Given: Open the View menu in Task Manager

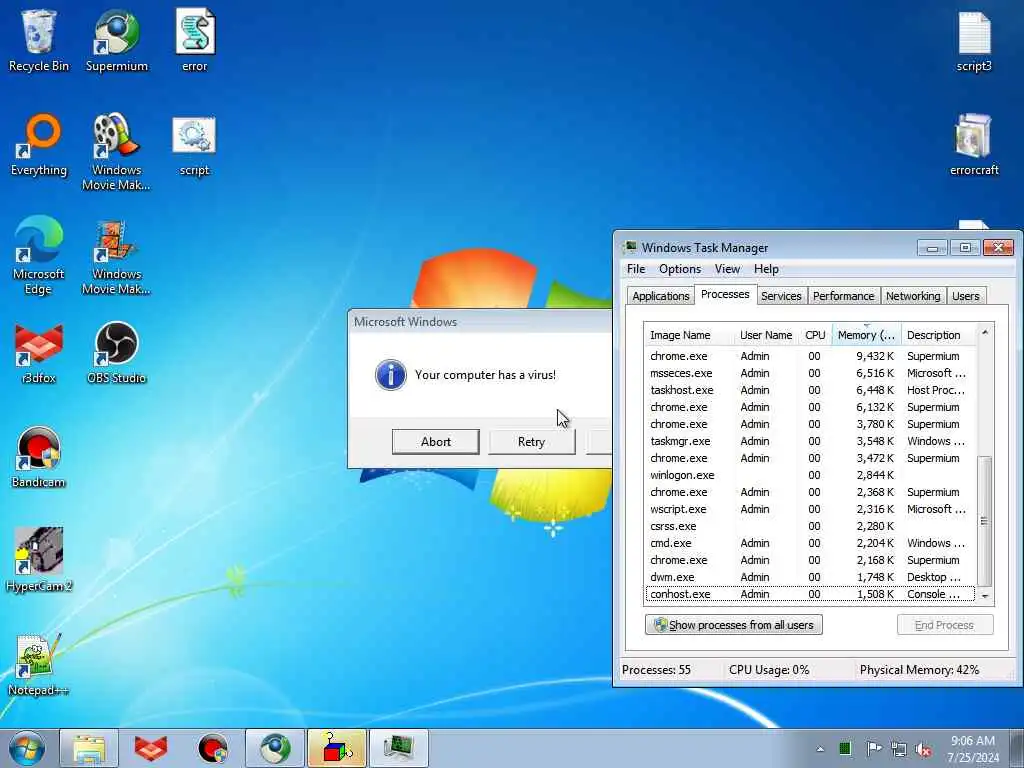Looking at the screenshot, I should coord(727,269).
